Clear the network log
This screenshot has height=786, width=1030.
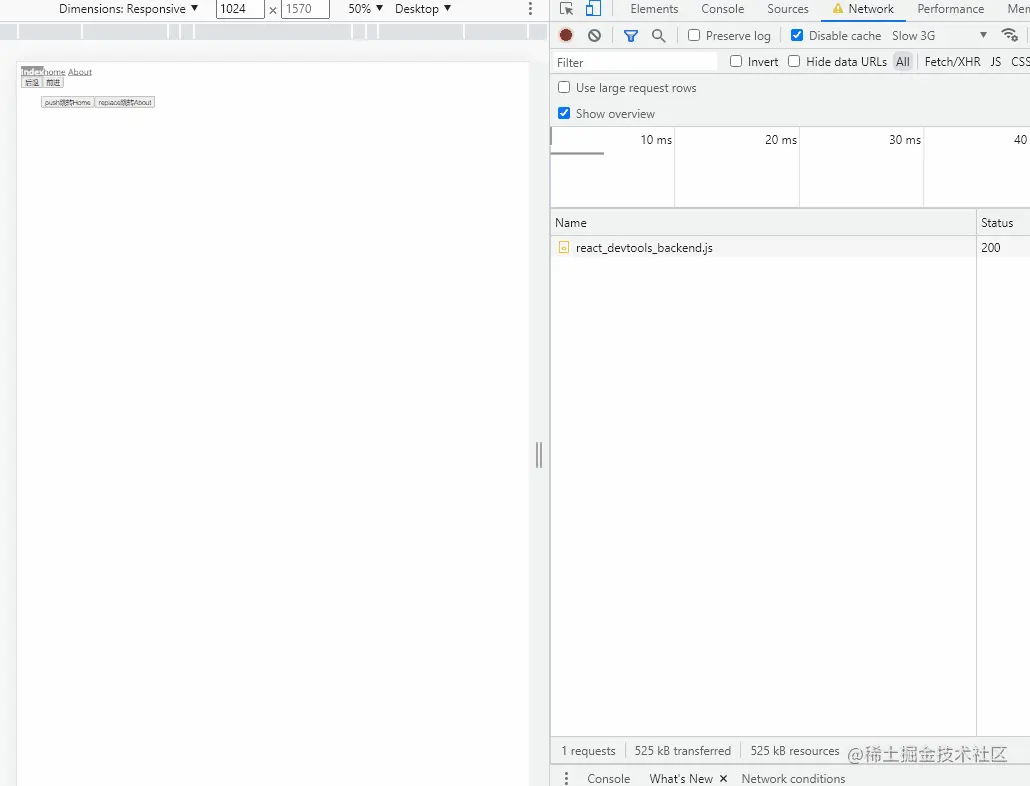click(594, 35)
